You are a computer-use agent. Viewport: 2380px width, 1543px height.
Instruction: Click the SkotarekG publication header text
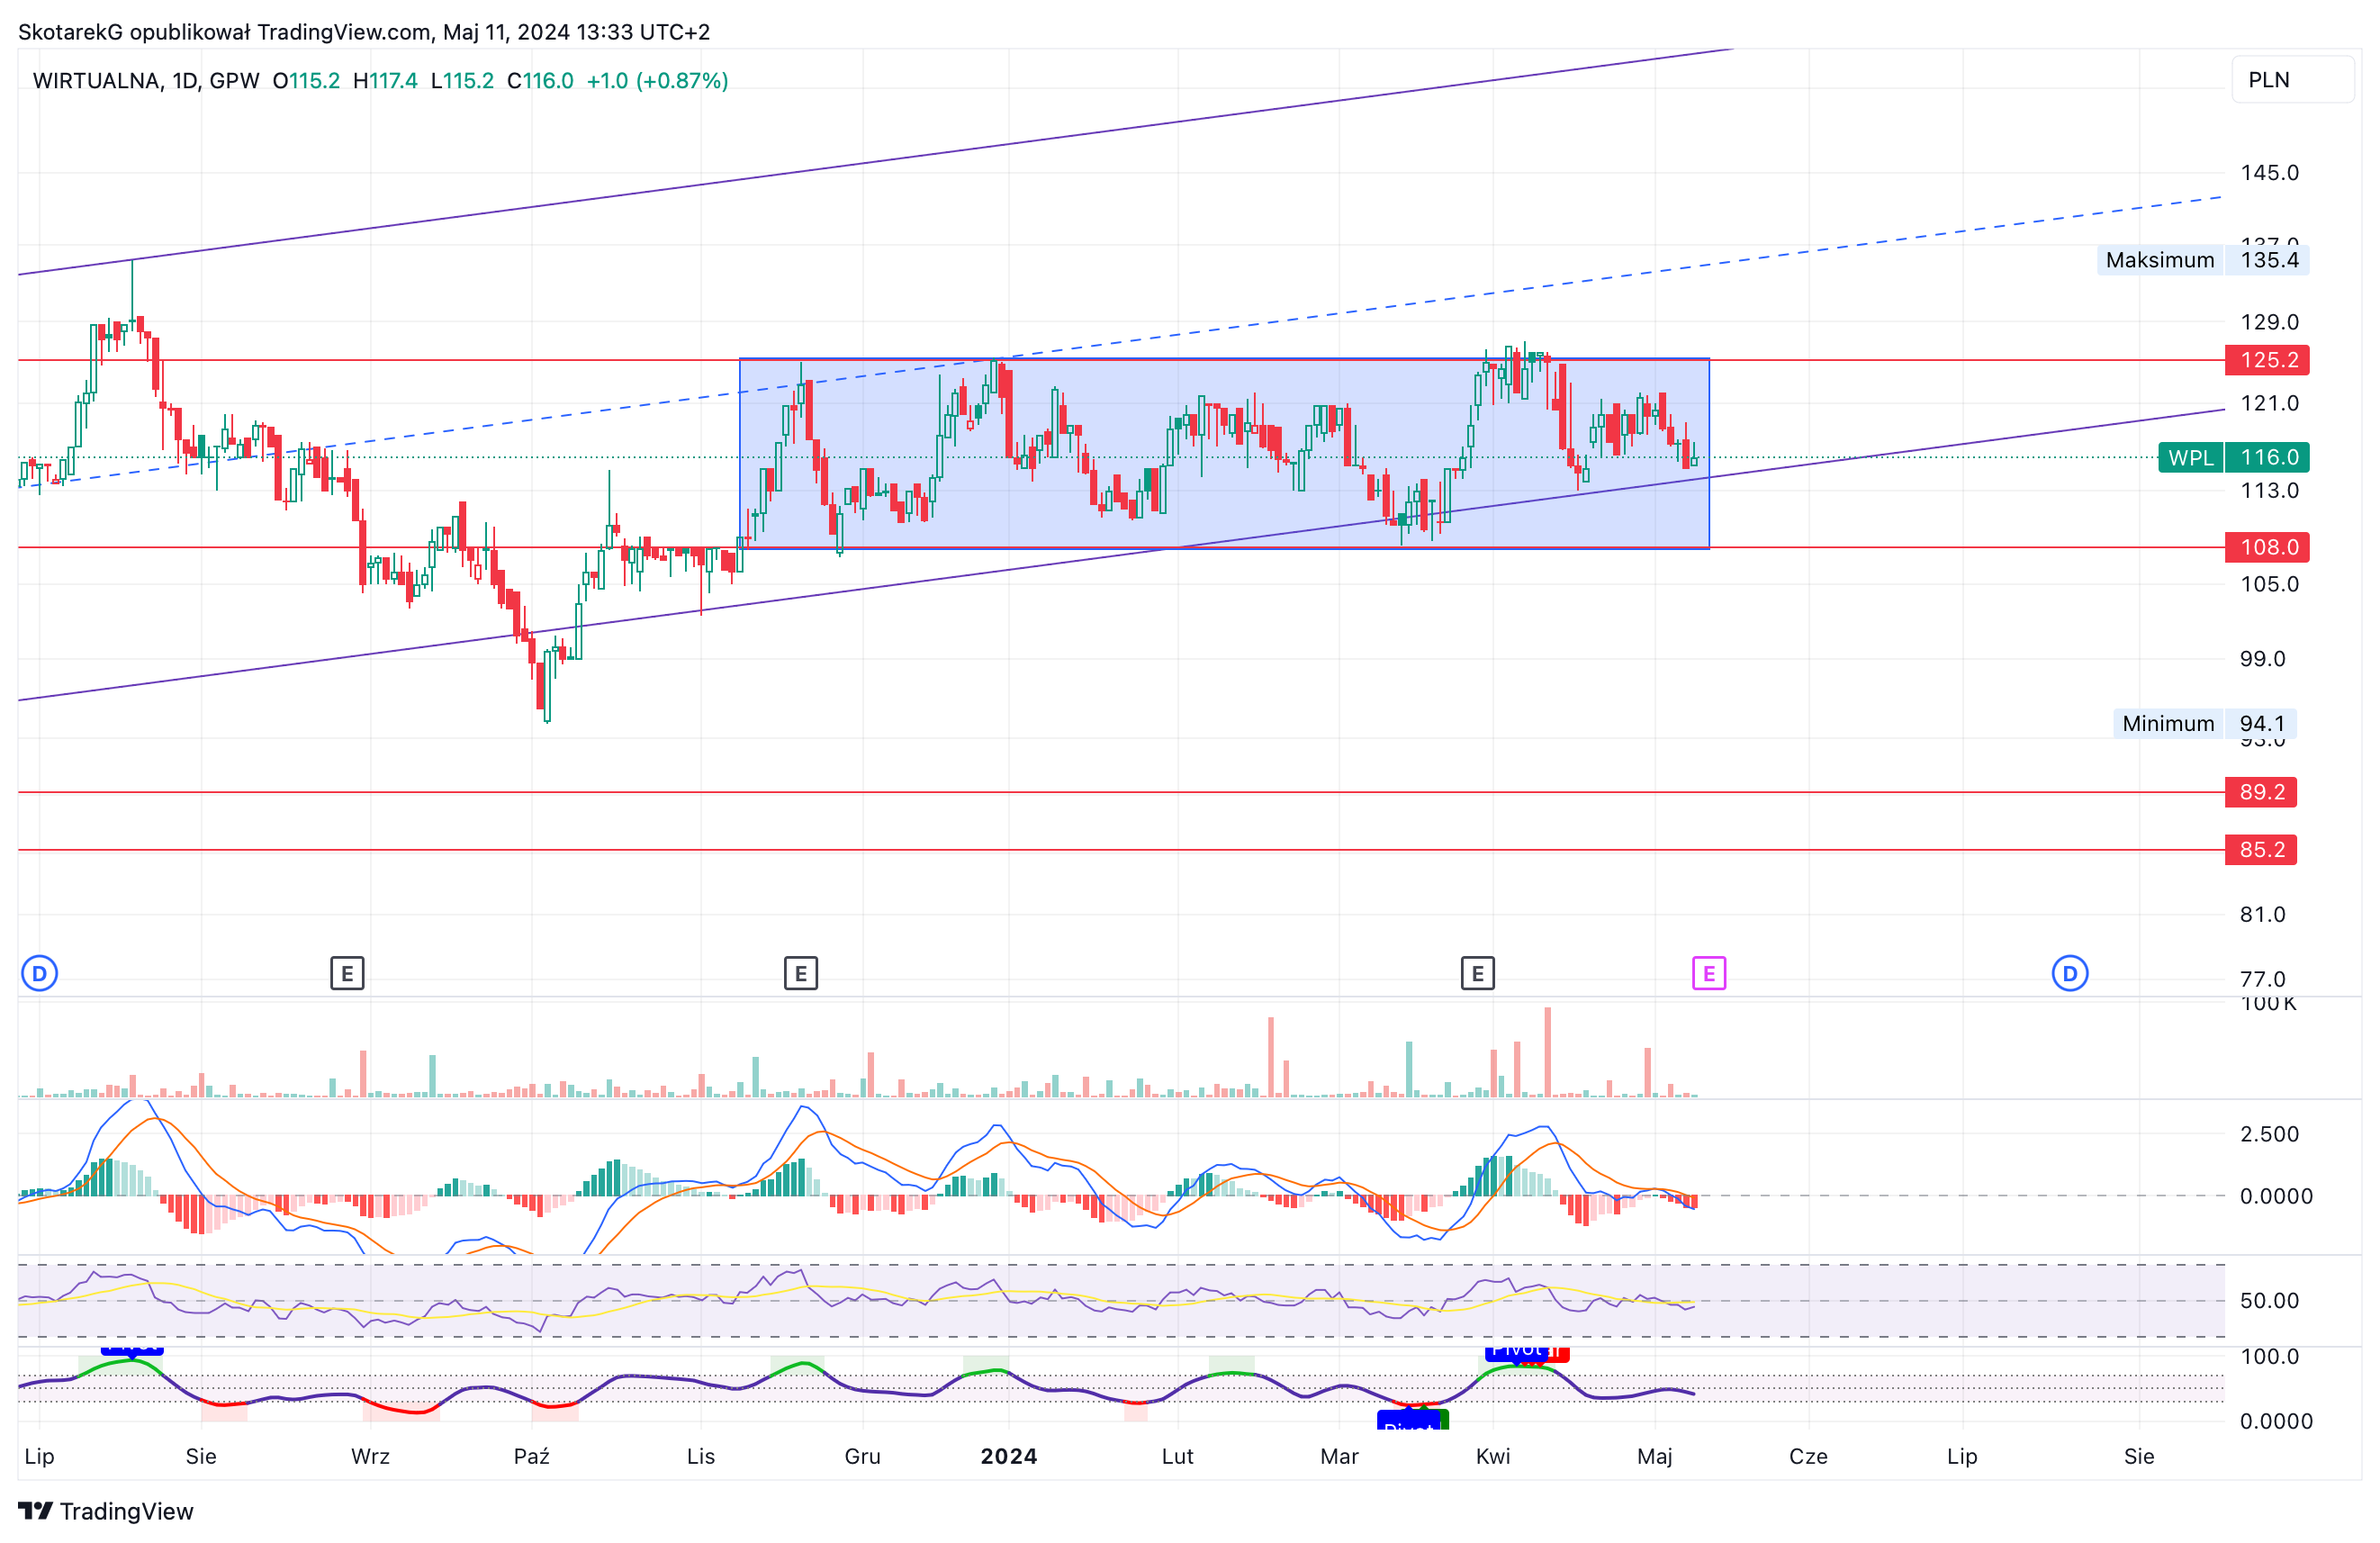[x=364, y=32]
